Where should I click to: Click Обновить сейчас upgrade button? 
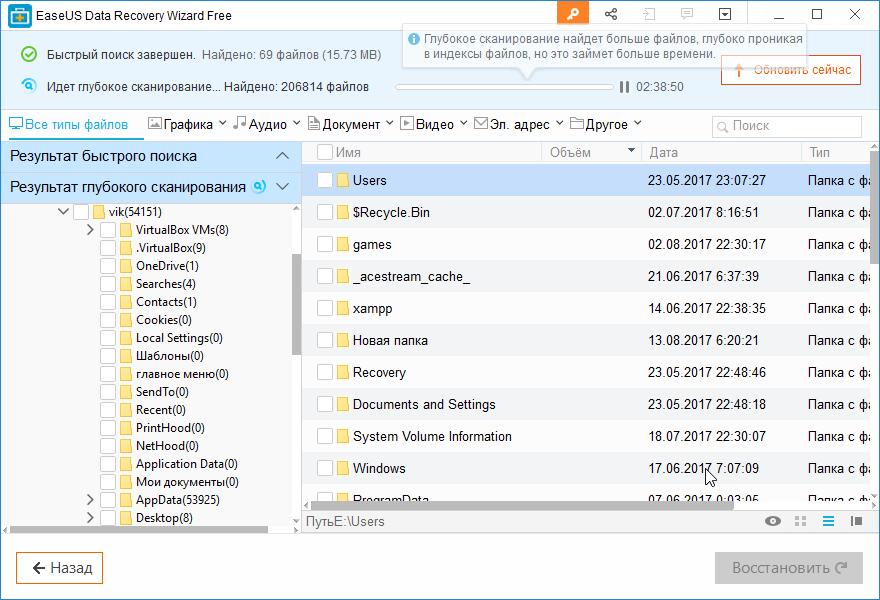click(x=791, y=70)
